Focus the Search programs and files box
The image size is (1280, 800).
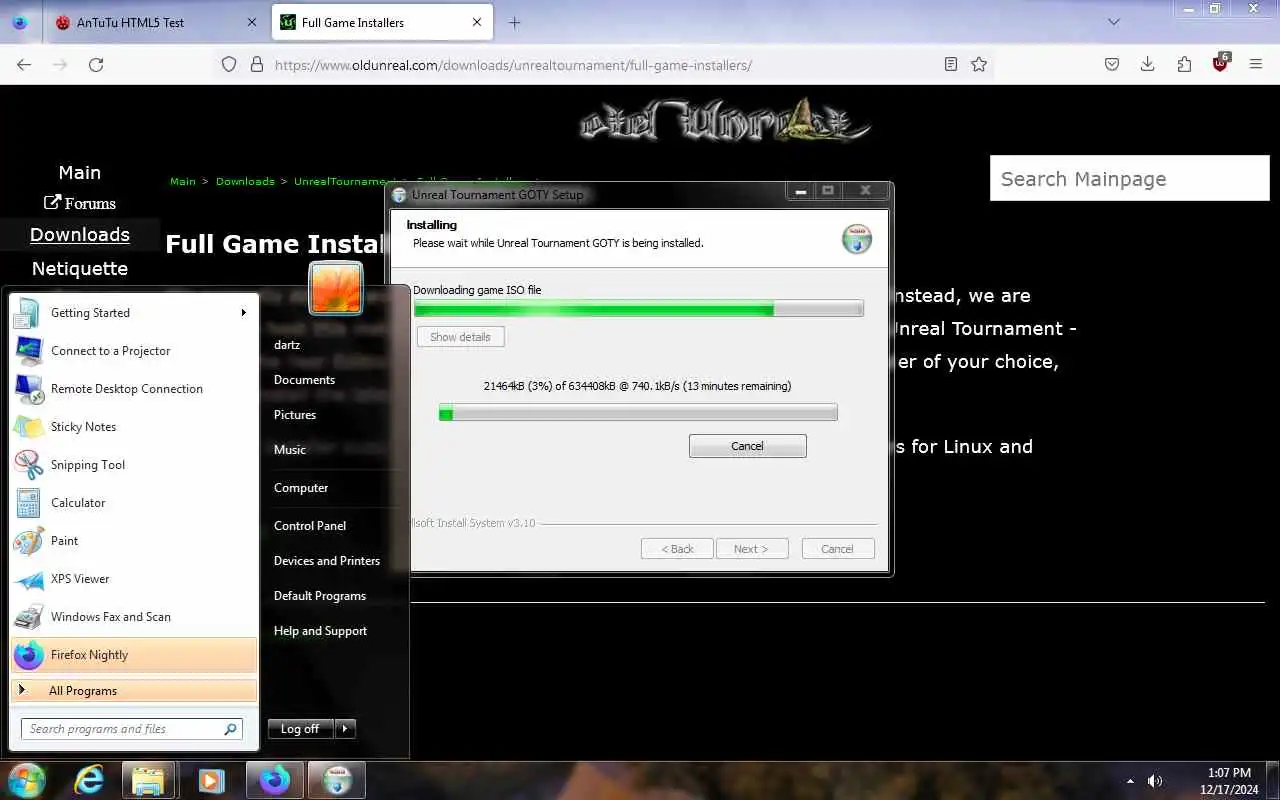[x=131, y=729]
